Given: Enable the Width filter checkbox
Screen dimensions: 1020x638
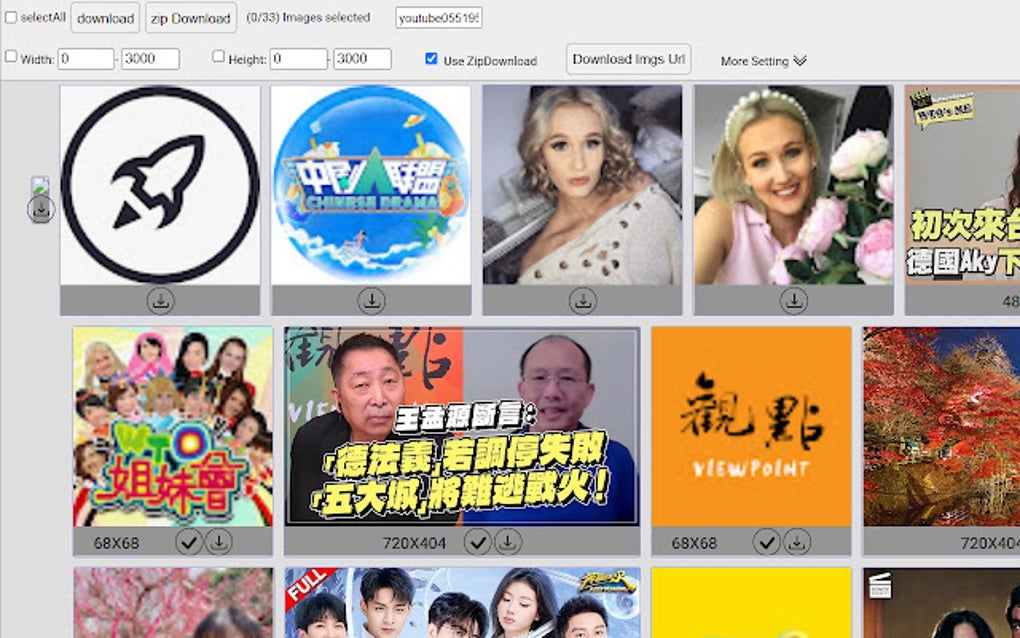Looking at the screenshot, I should click(x=11, y=58).
